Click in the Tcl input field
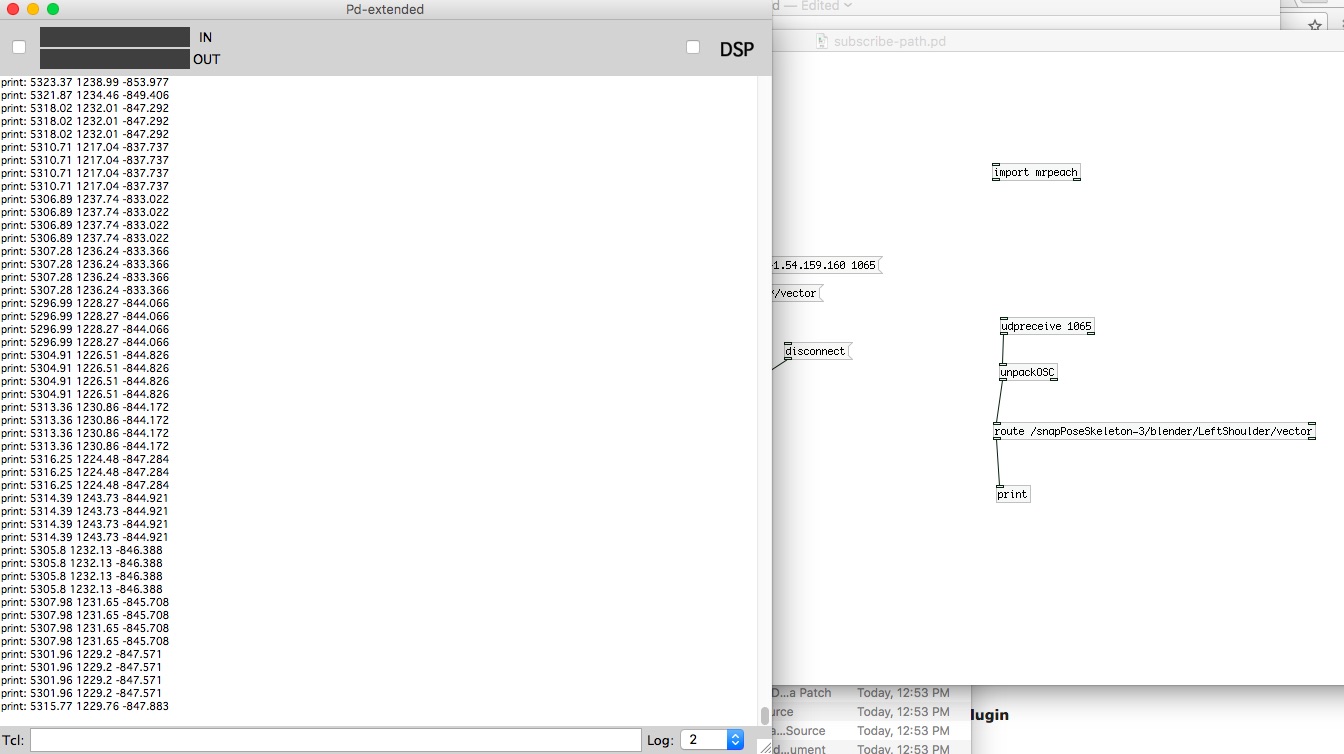The image size is (1344, 754). 335,740
